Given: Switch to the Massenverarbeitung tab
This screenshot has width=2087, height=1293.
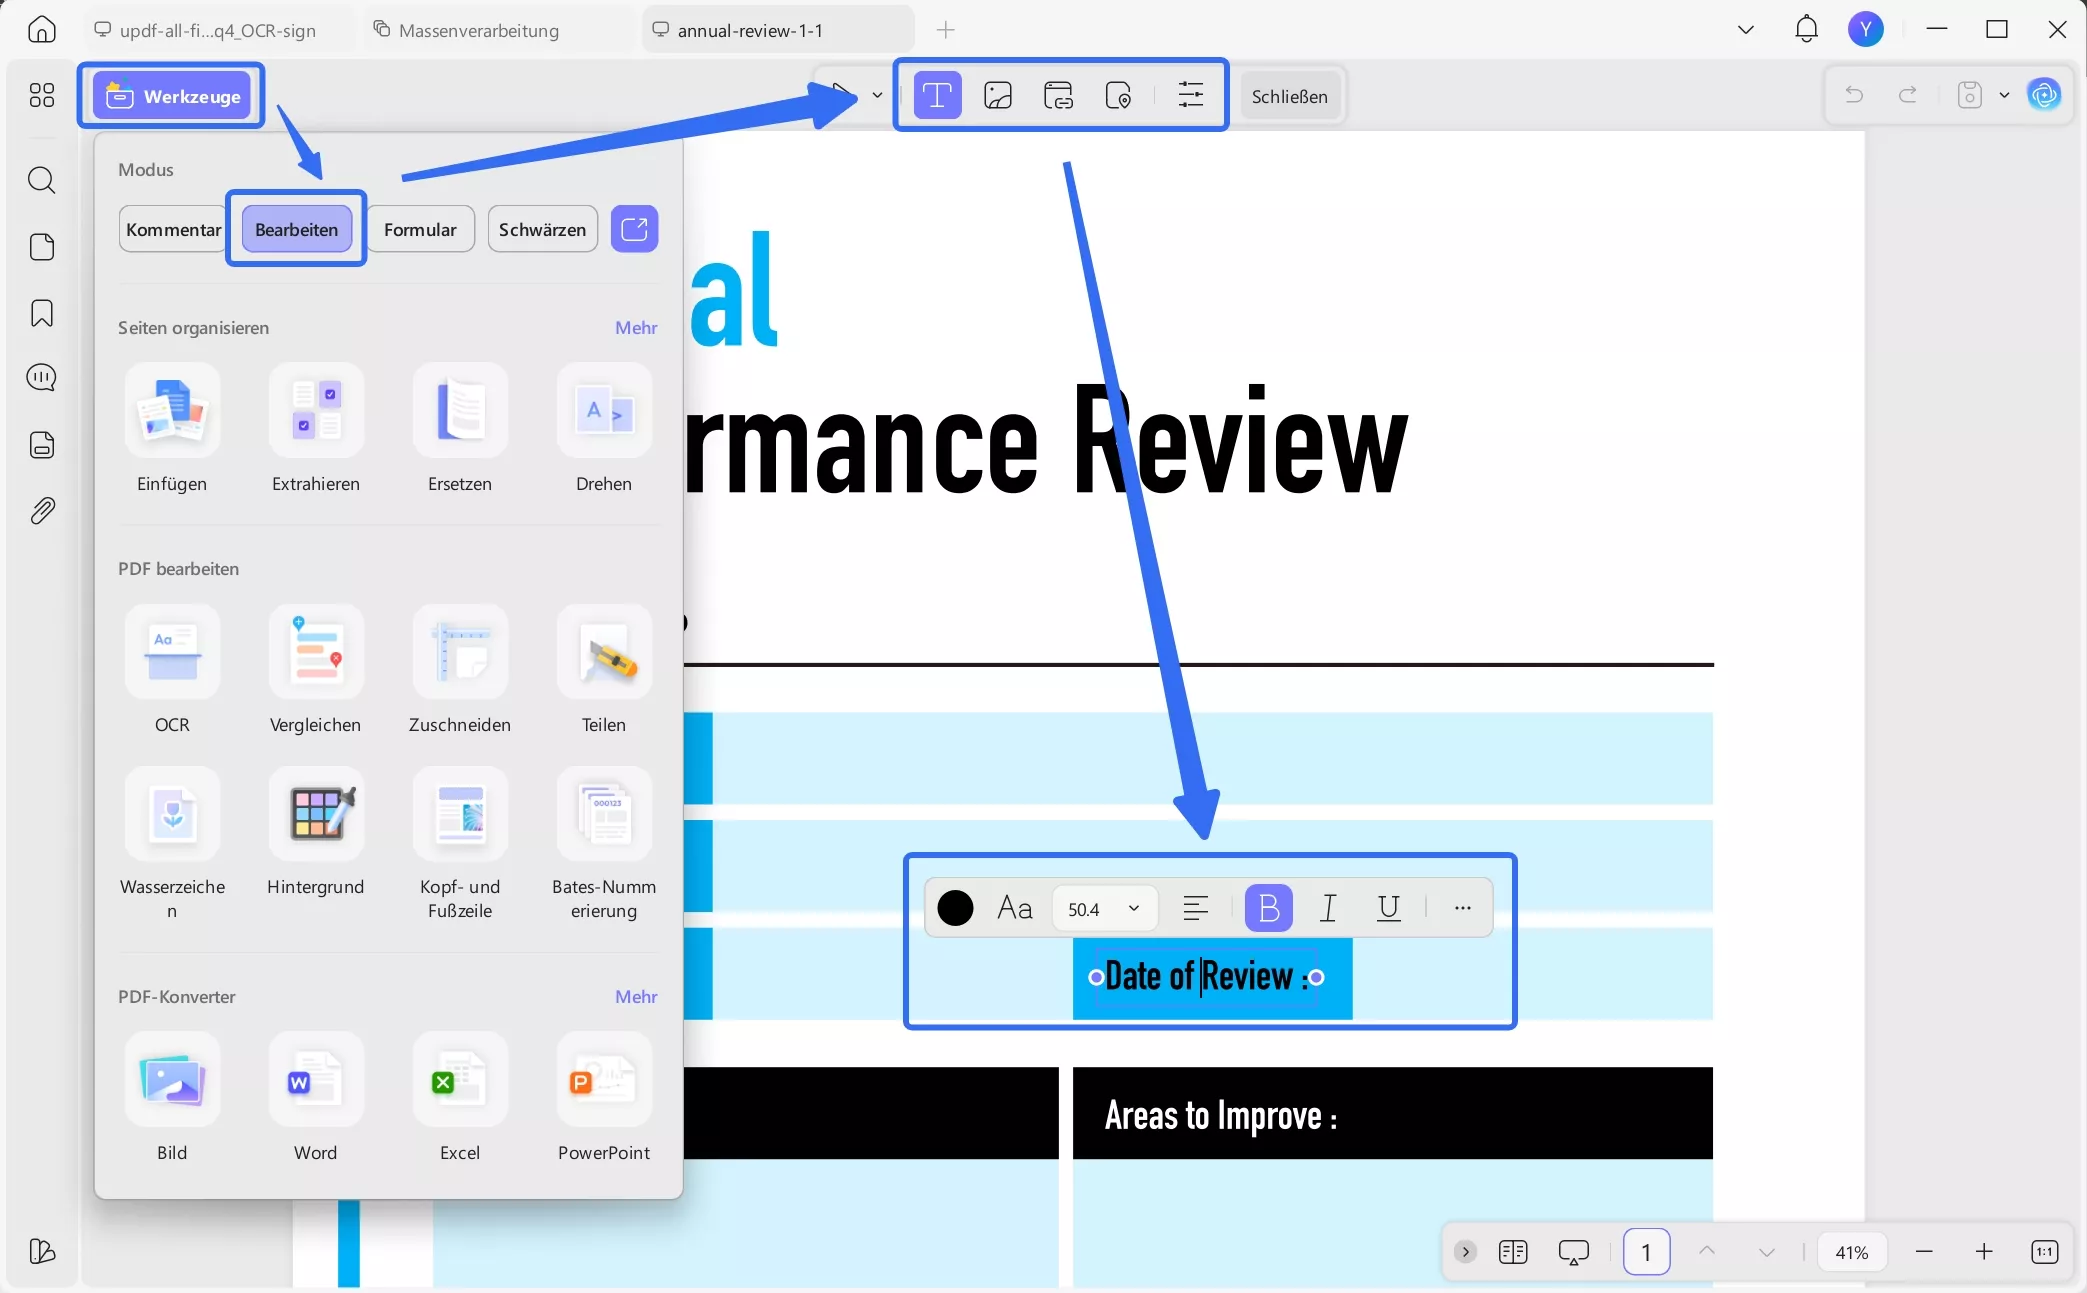Looking at the screenshot, I should (478, 30).
